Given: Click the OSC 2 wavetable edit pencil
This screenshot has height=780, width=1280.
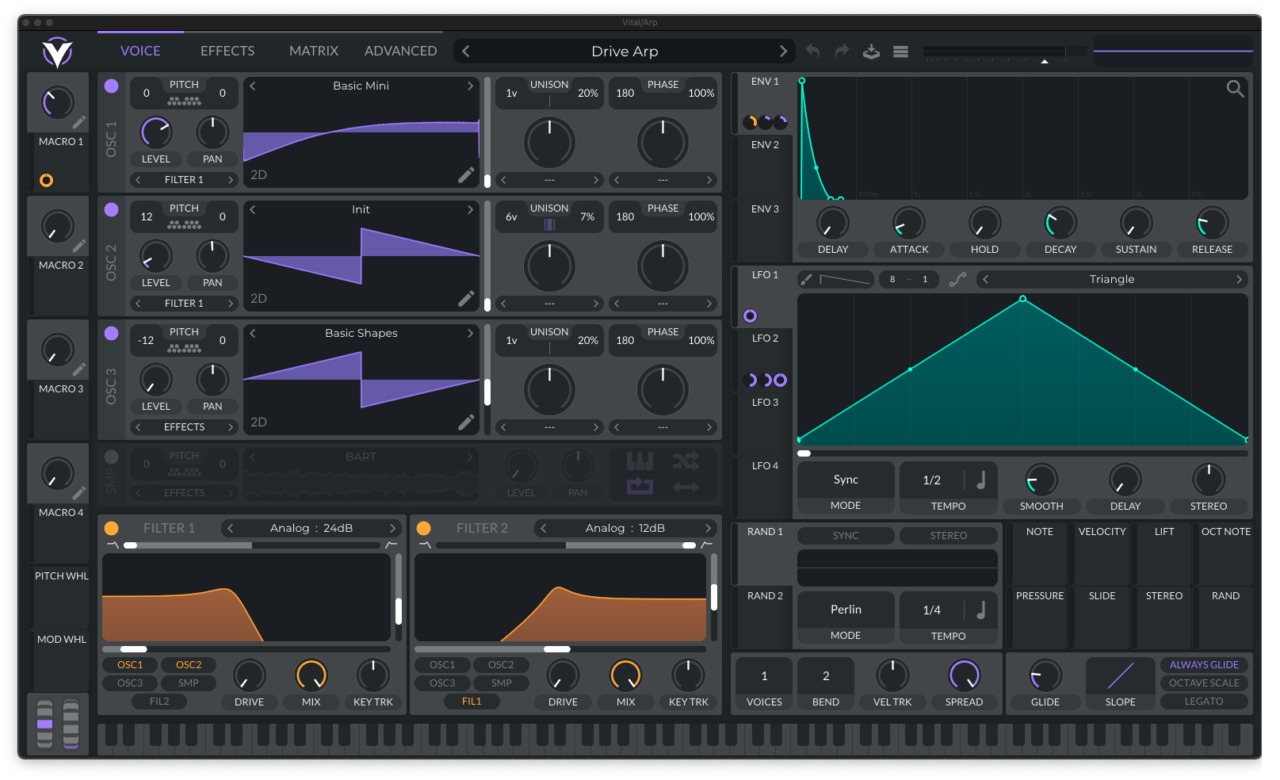Looking at the screenshot, I should click(x=466, y=298).
